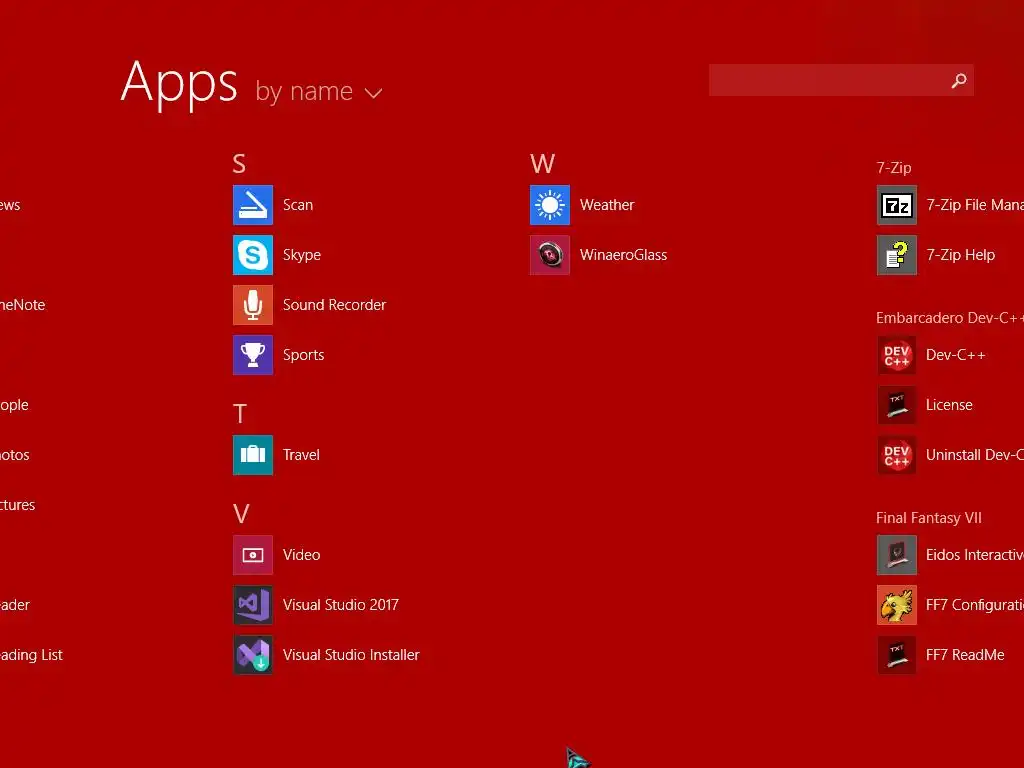Select the 7-Zip group heading
The height and width of the screenshot is (768, 1024).
[894, 168]
